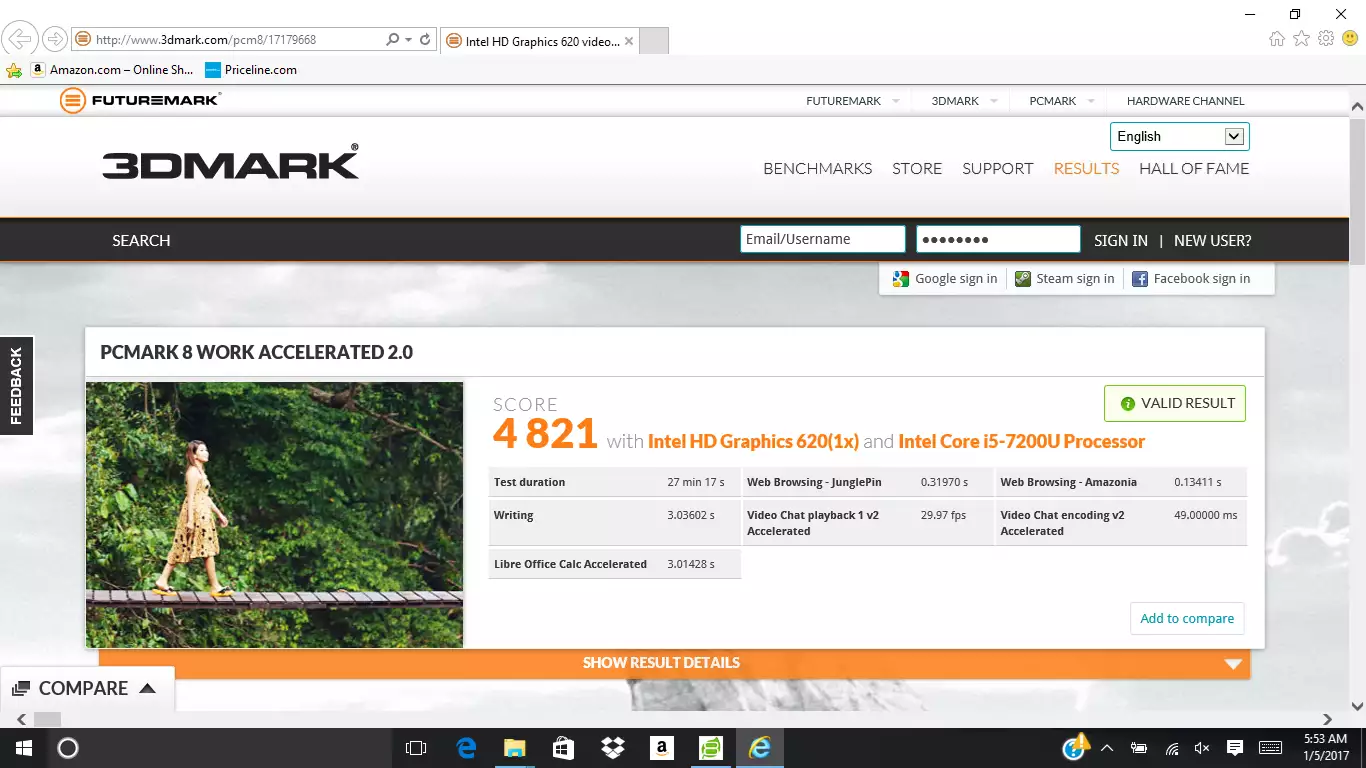Viewport: 1366px width, 768px height.
Task: Expand the Futuremark top menu dropdown
Action: tap(895, 101)
